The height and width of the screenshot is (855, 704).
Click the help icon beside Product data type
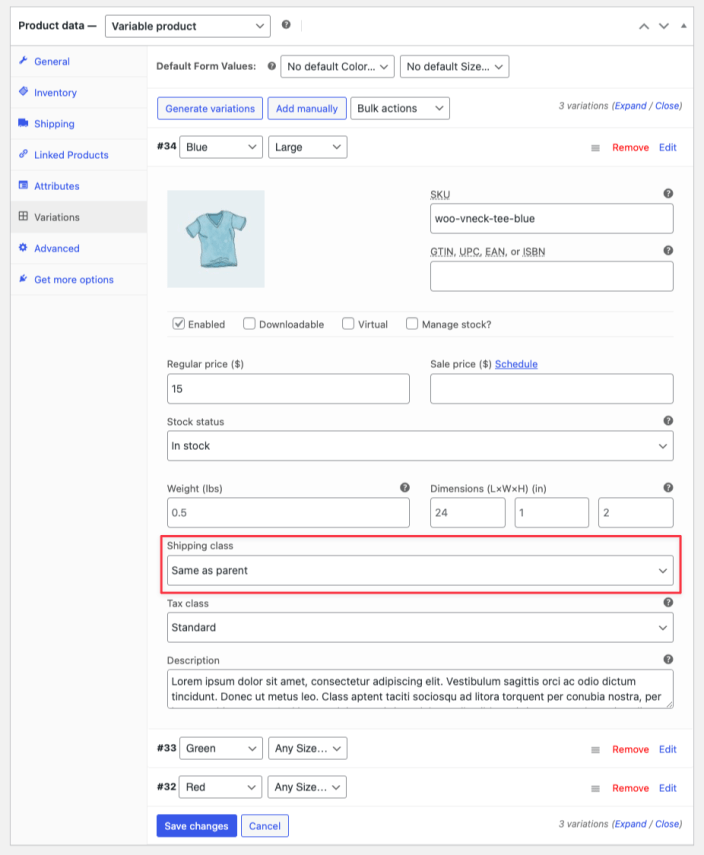click(x=287, y=25)
